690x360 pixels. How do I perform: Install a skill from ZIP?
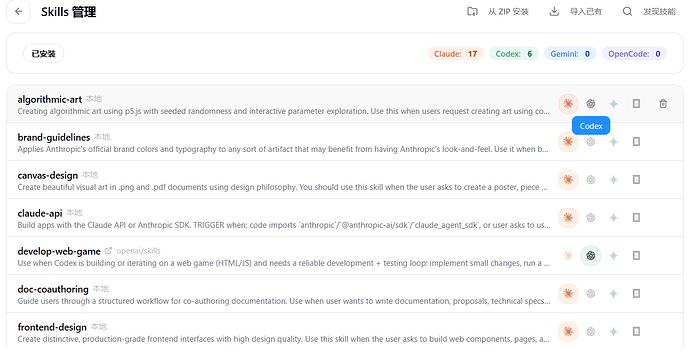498,11
